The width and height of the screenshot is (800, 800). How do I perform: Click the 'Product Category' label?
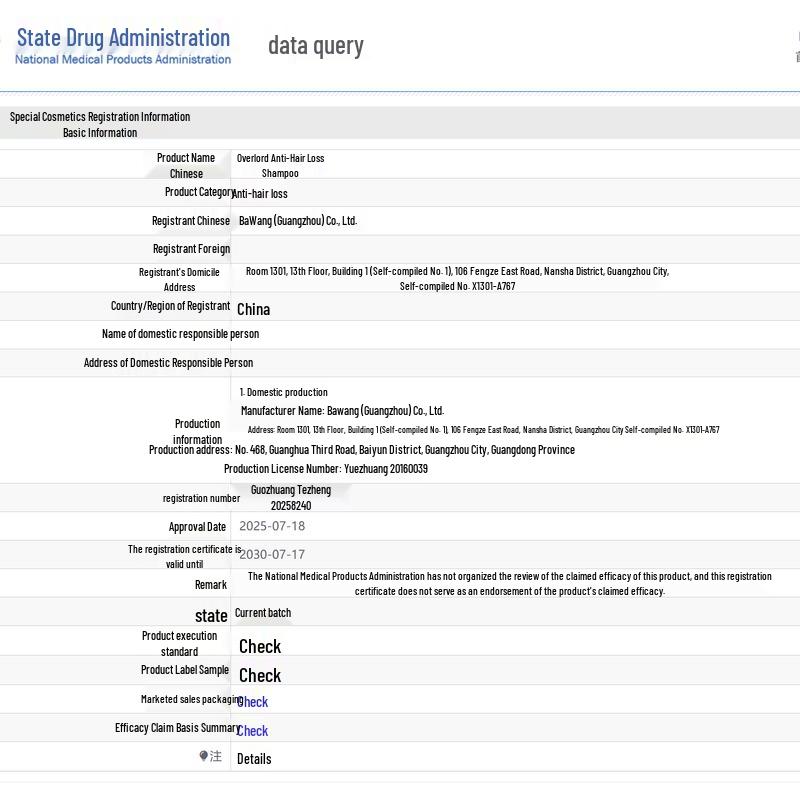coord(199,192)
